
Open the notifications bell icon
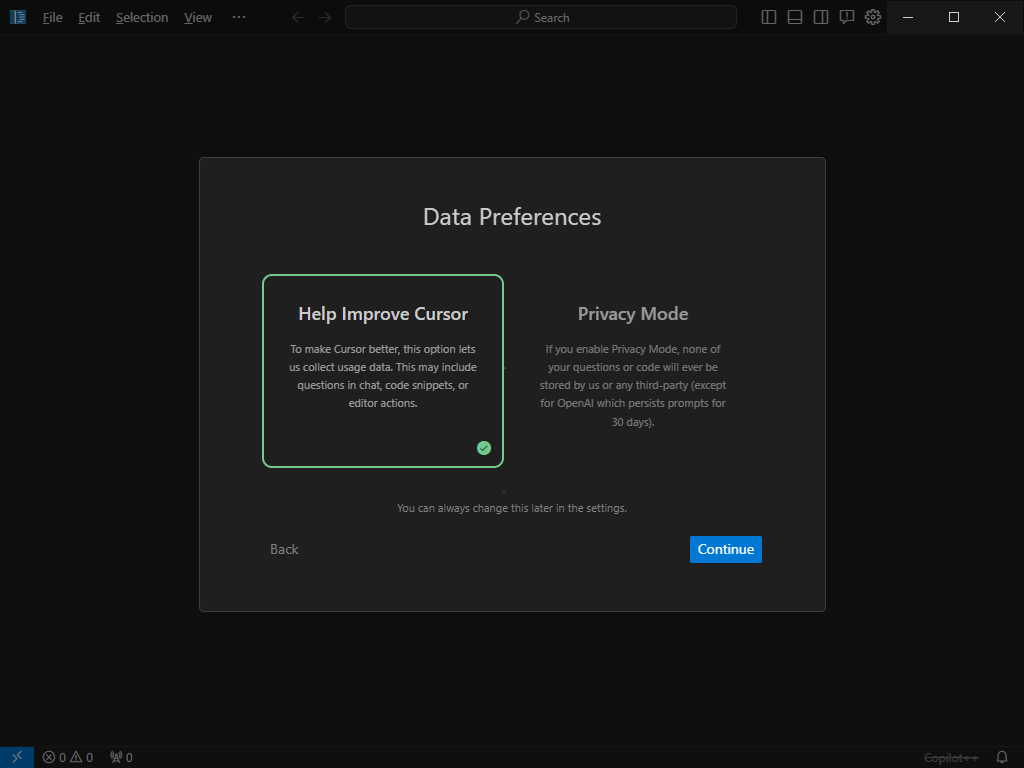point(1002,758)
